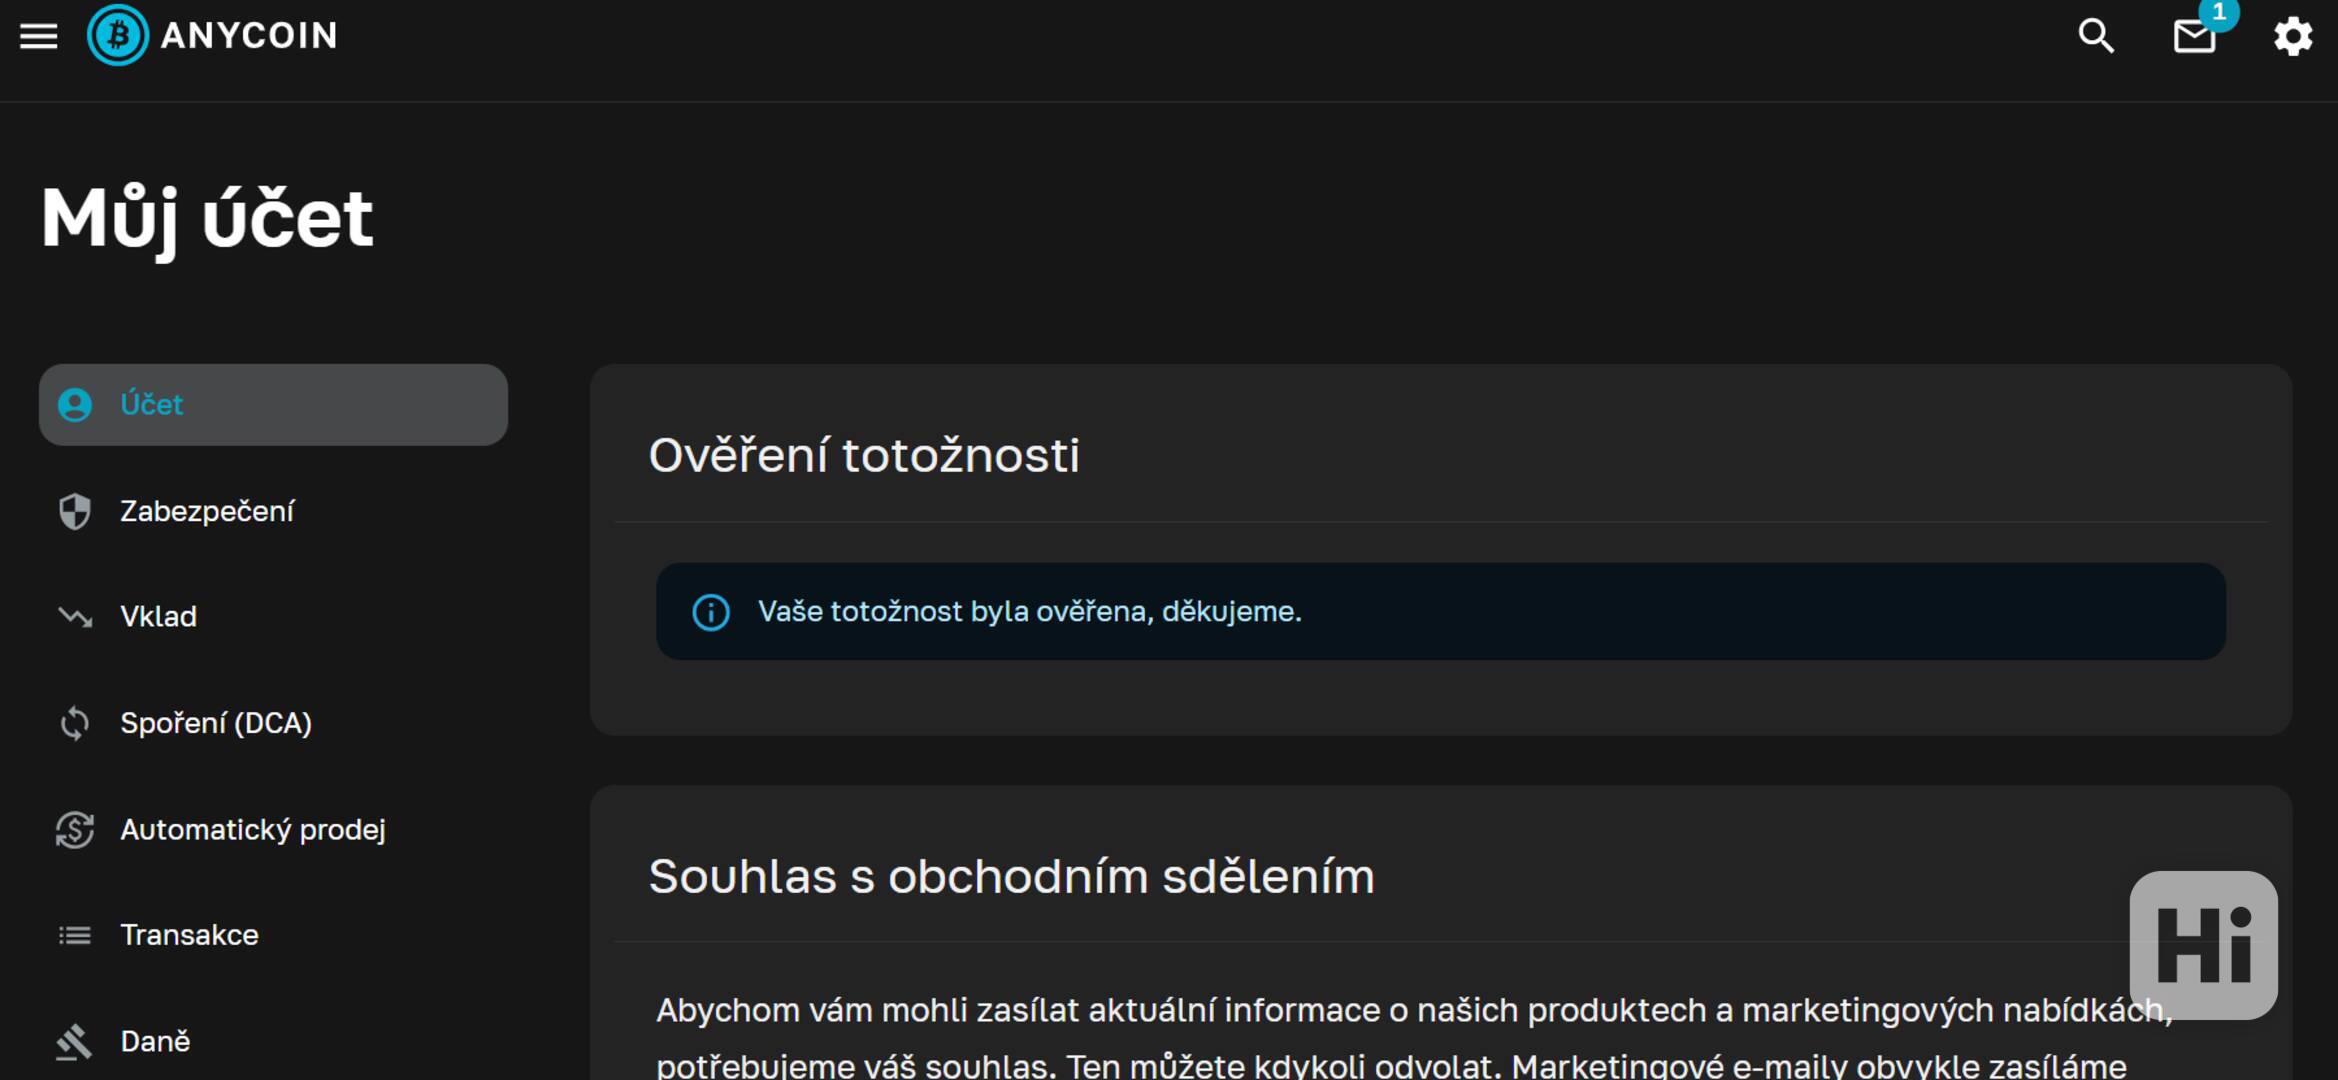Click the Daně gavel icon
Viewport: 2338px width, 1080px height.
(75, 1042)
